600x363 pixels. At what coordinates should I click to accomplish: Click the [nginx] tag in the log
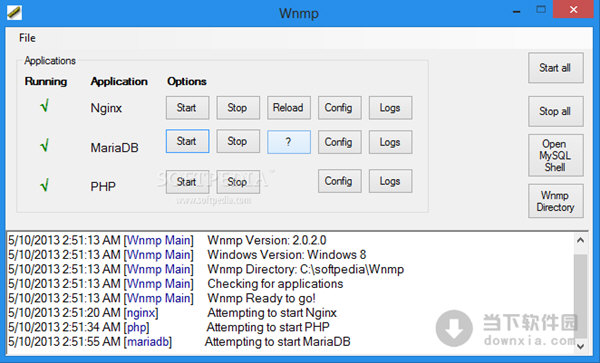[x=141, y=313]
